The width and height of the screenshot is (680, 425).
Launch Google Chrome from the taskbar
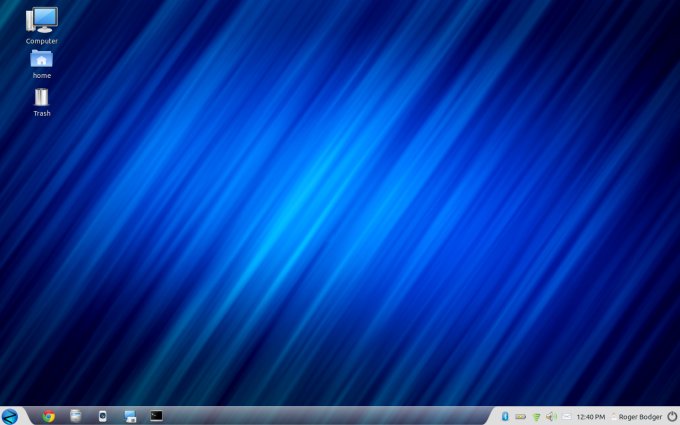point(49,416)
